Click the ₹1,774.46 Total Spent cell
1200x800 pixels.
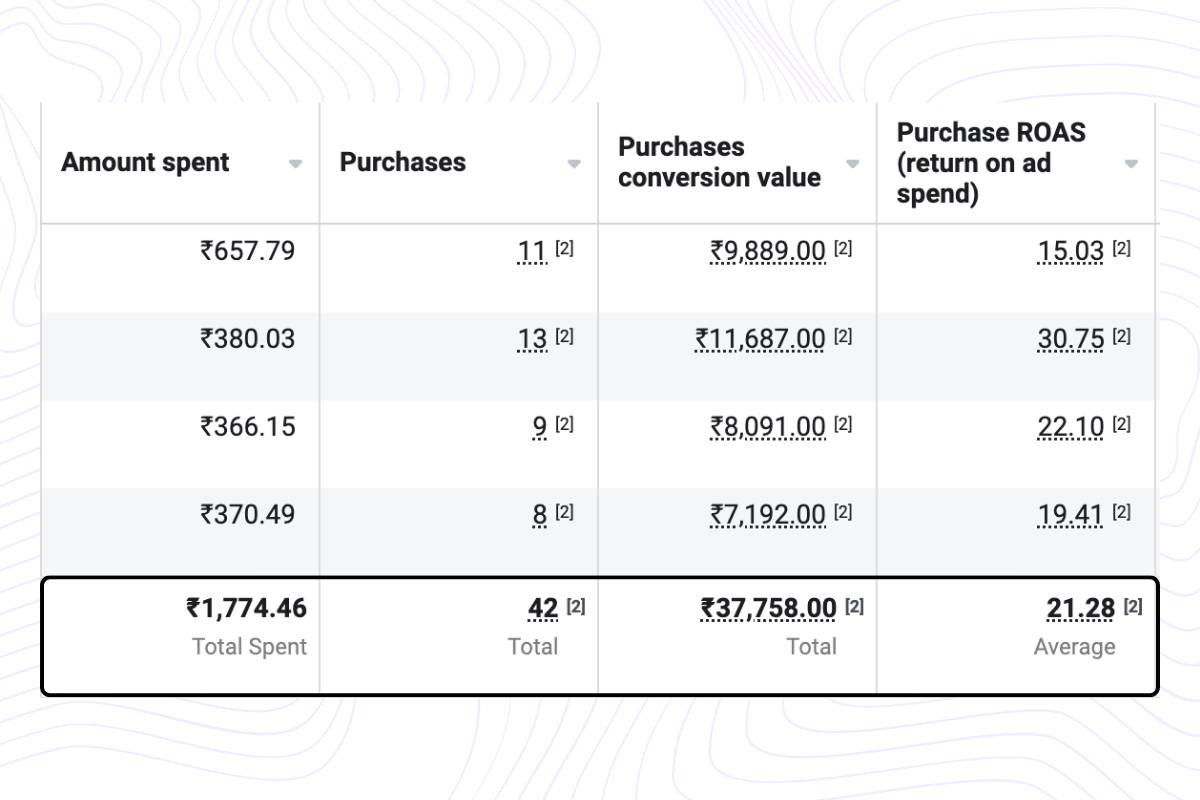[246, 608]
